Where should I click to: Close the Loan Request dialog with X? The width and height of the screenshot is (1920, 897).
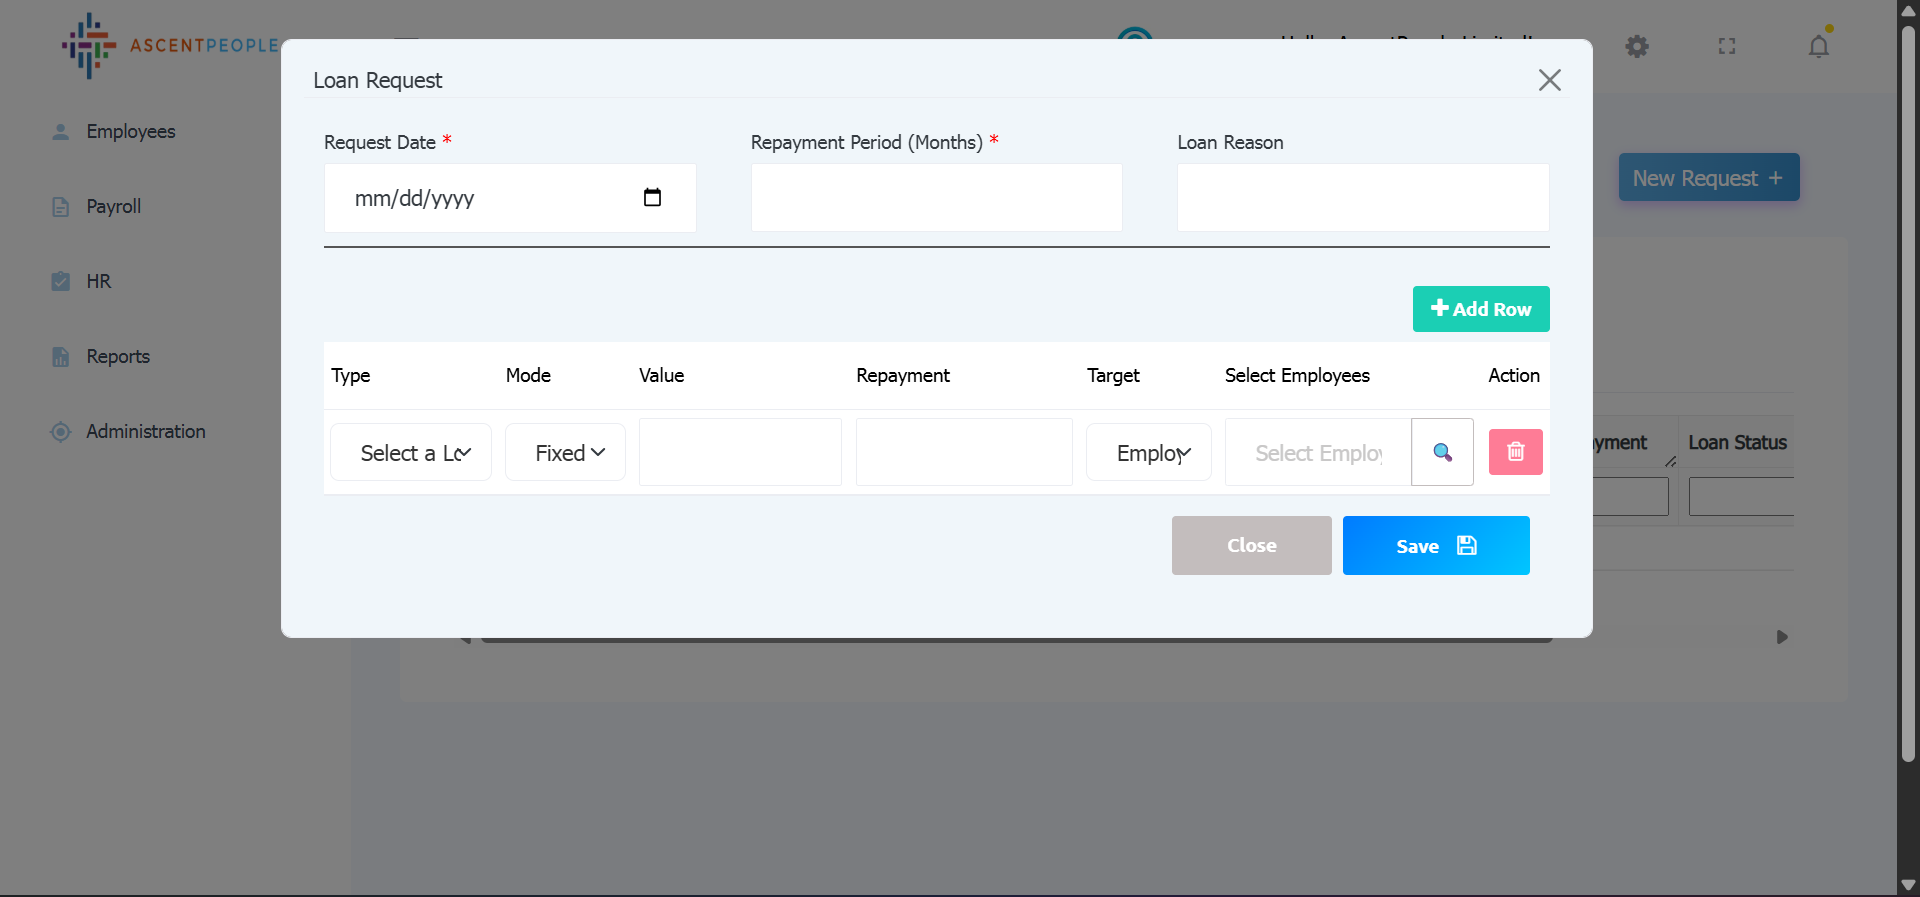click(x=1549, y=80)
